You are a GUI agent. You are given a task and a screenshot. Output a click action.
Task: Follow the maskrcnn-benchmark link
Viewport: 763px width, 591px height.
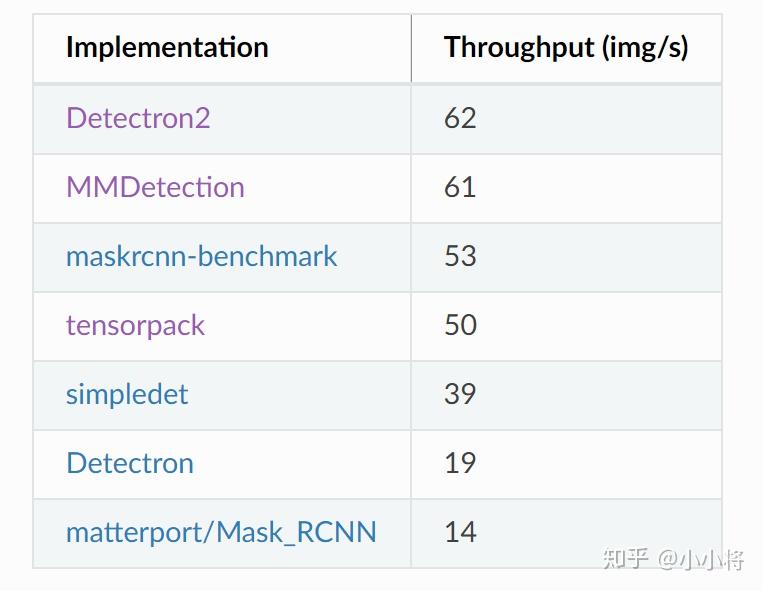coord(201,256)
